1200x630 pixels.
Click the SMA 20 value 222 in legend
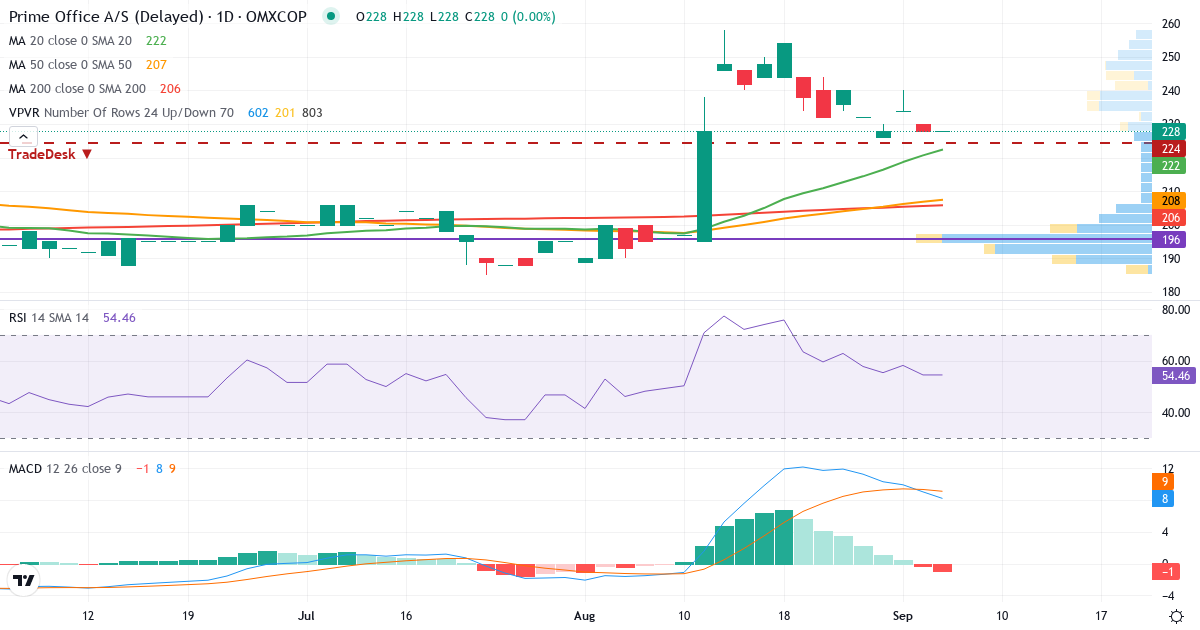point(156,41)
